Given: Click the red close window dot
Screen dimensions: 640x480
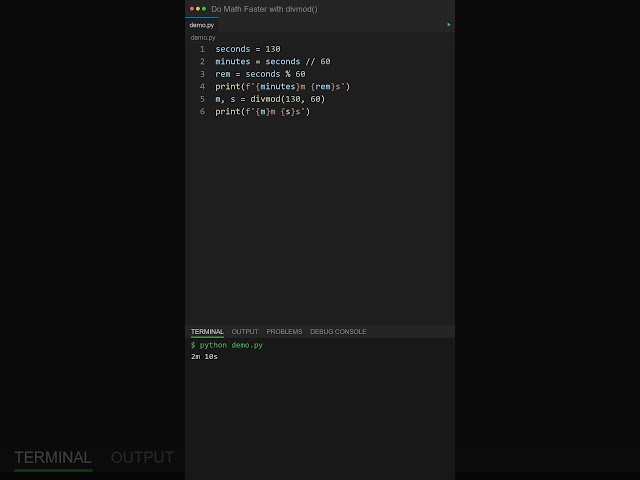Looking at the screenshot, I should click(192, 9).
